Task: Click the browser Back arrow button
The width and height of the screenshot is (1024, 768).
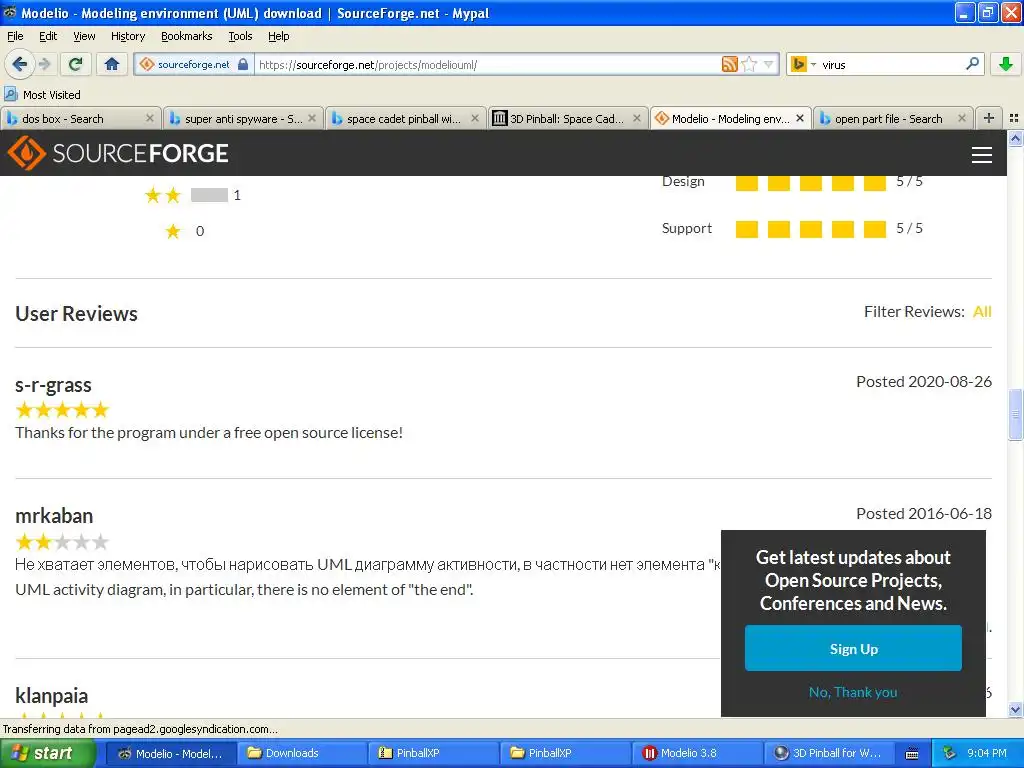Action: (x=19, y=64)
